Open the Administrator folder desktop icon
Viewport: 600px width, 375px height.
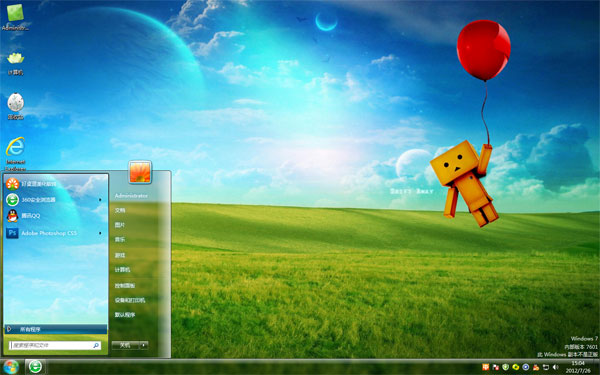(x=15, y=17)
